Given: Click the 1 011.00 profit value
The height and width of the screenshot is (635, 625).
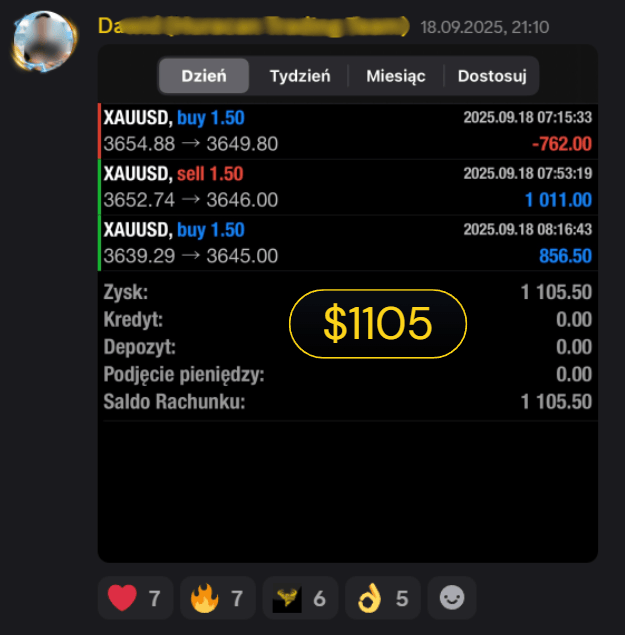Looking at the screenshot, I should [x=558, y=200].
